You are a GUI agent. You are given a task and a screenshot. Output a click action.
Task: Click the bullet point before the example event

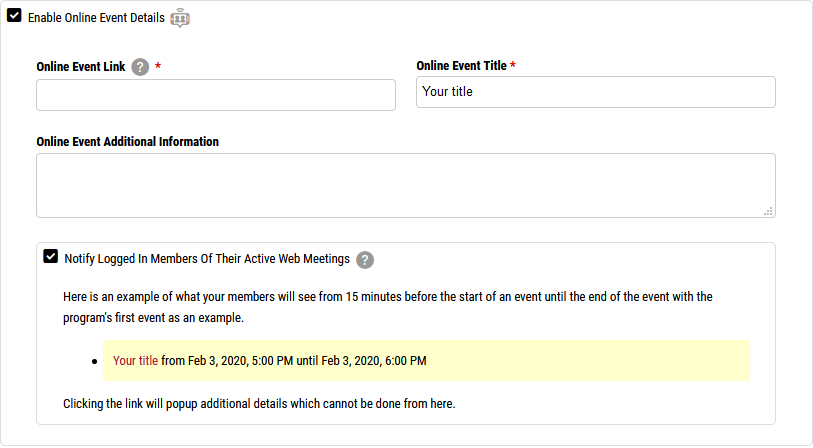tap(93, 361)
